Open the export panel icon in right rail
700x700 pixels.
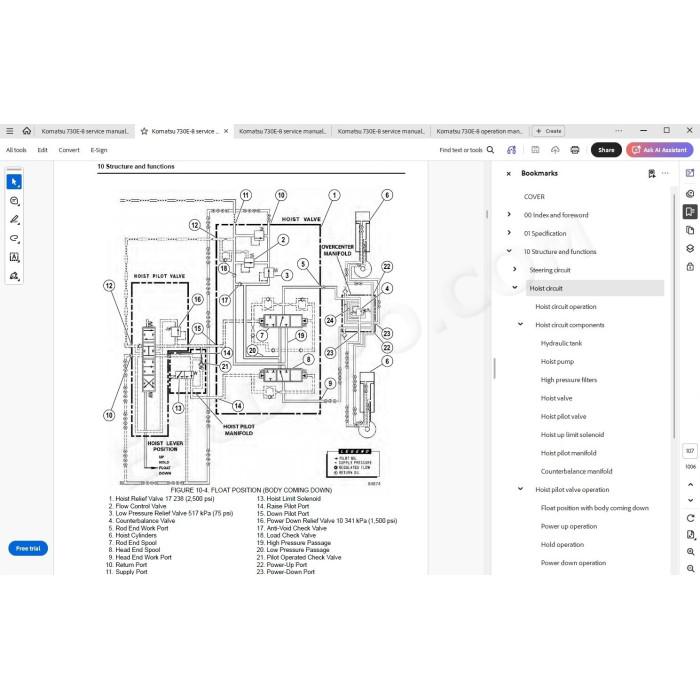tap(690, 173)
